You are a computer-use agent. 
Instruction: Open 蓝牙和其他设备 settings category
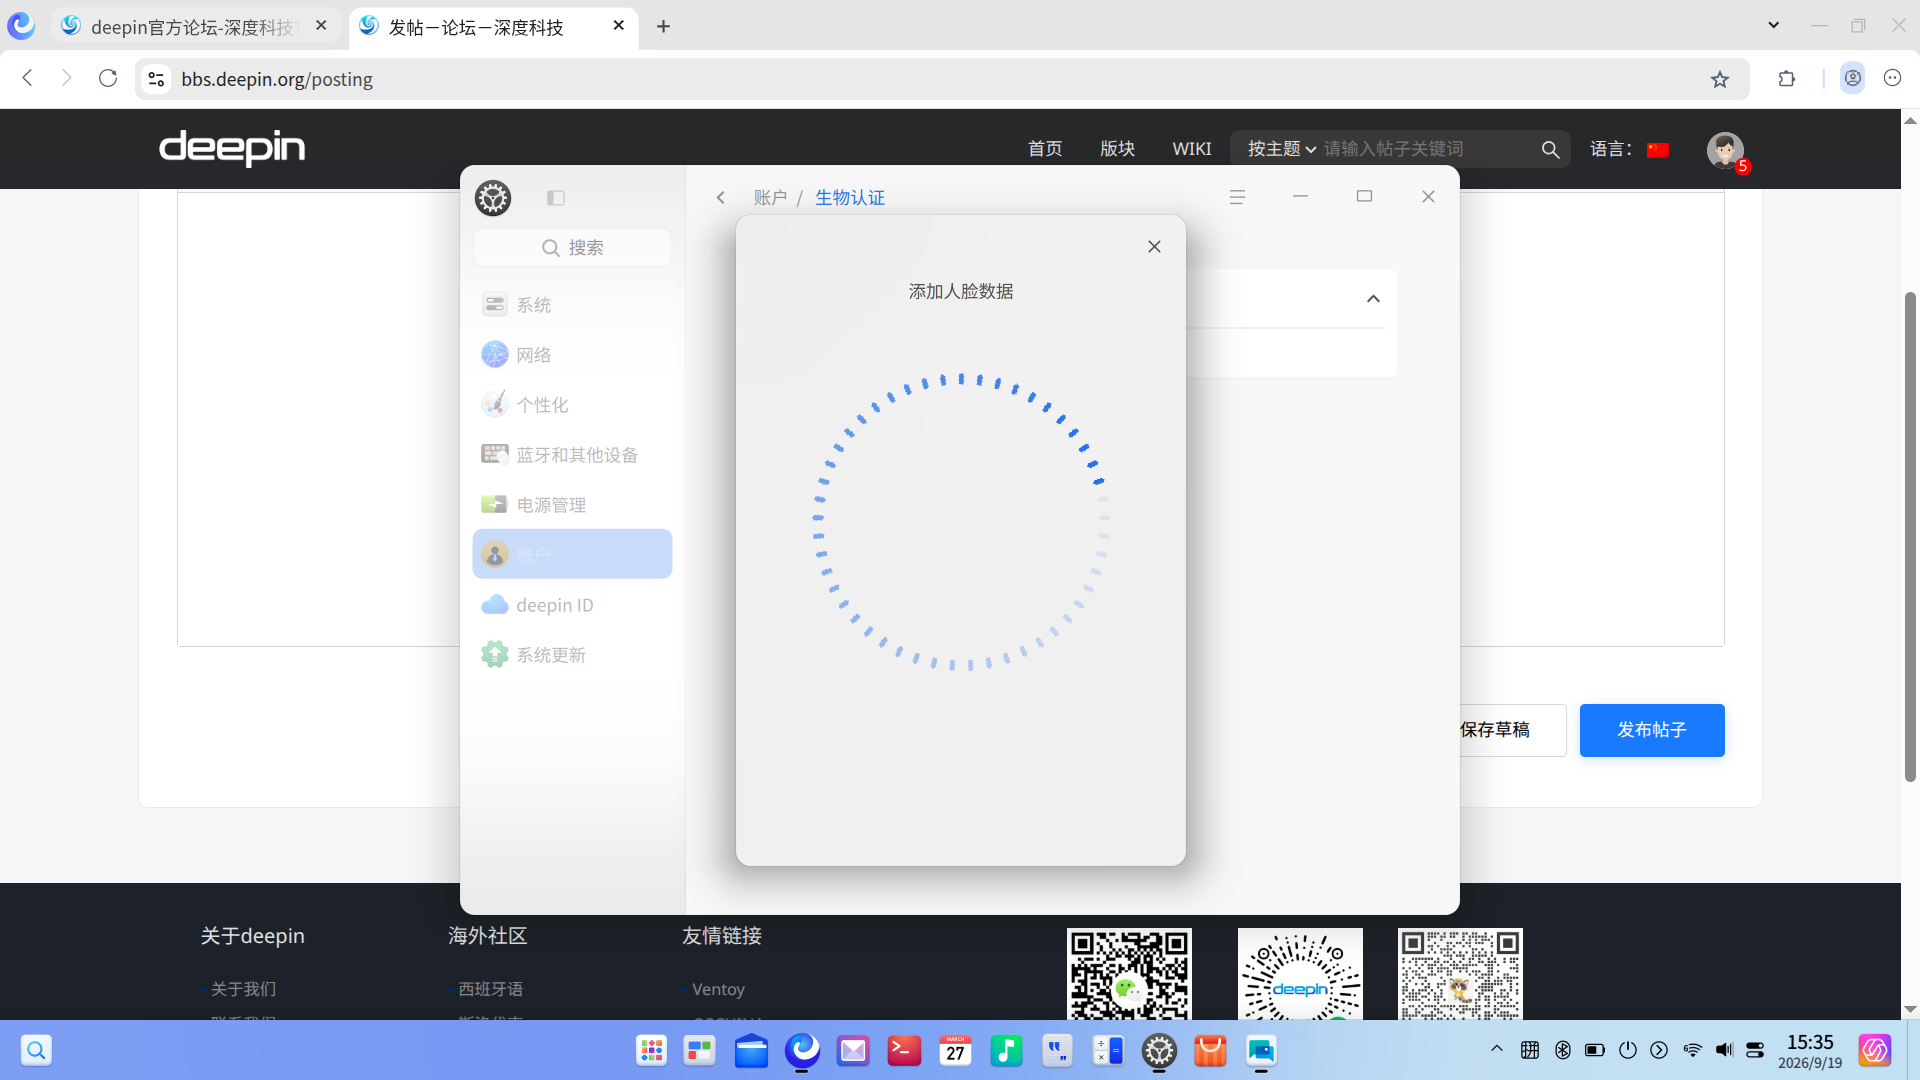[x=572, y=454]
